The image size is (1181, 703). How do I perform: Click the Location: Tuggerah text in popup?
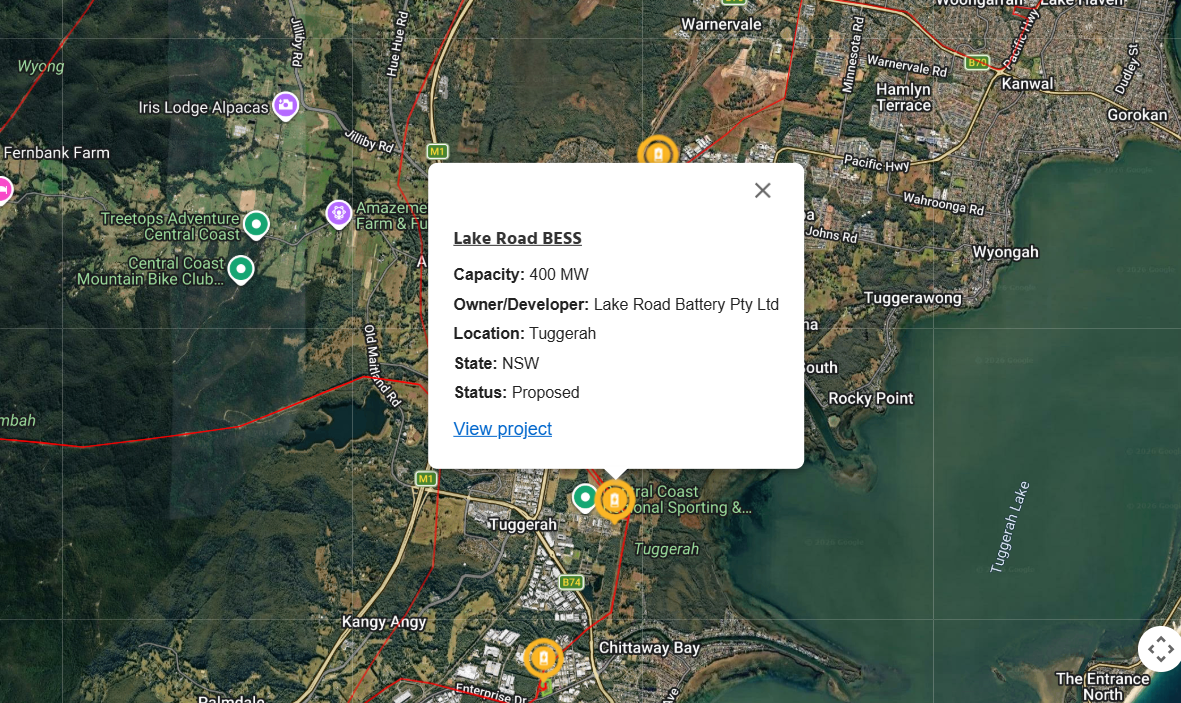(524, 334)
